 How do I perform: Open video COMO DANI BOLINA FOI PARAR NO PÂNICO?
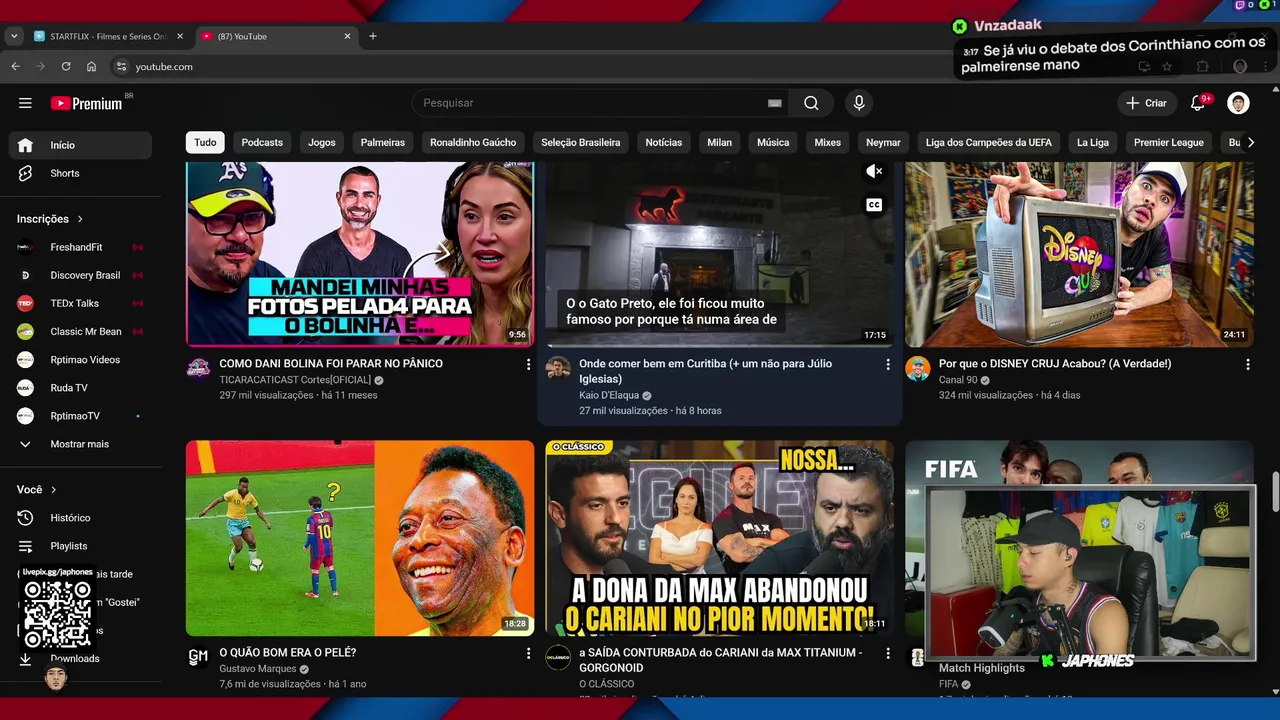pyautogui.click(x=331, y=364)
